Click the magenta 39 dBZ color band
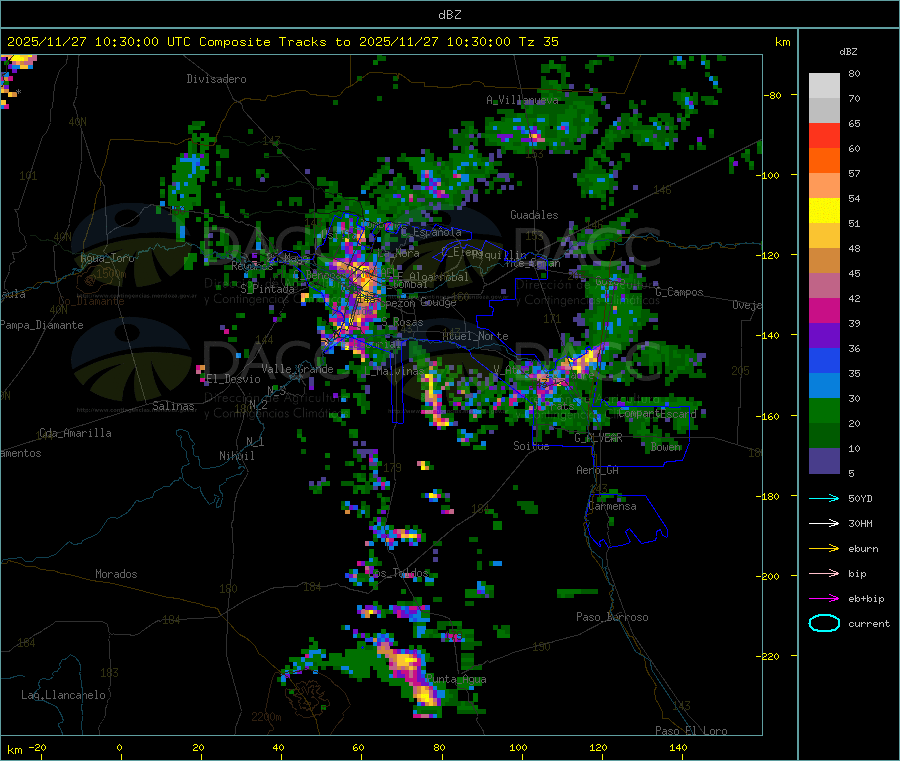The width and height of the screenshot is (900, 761). coord(824,310)
